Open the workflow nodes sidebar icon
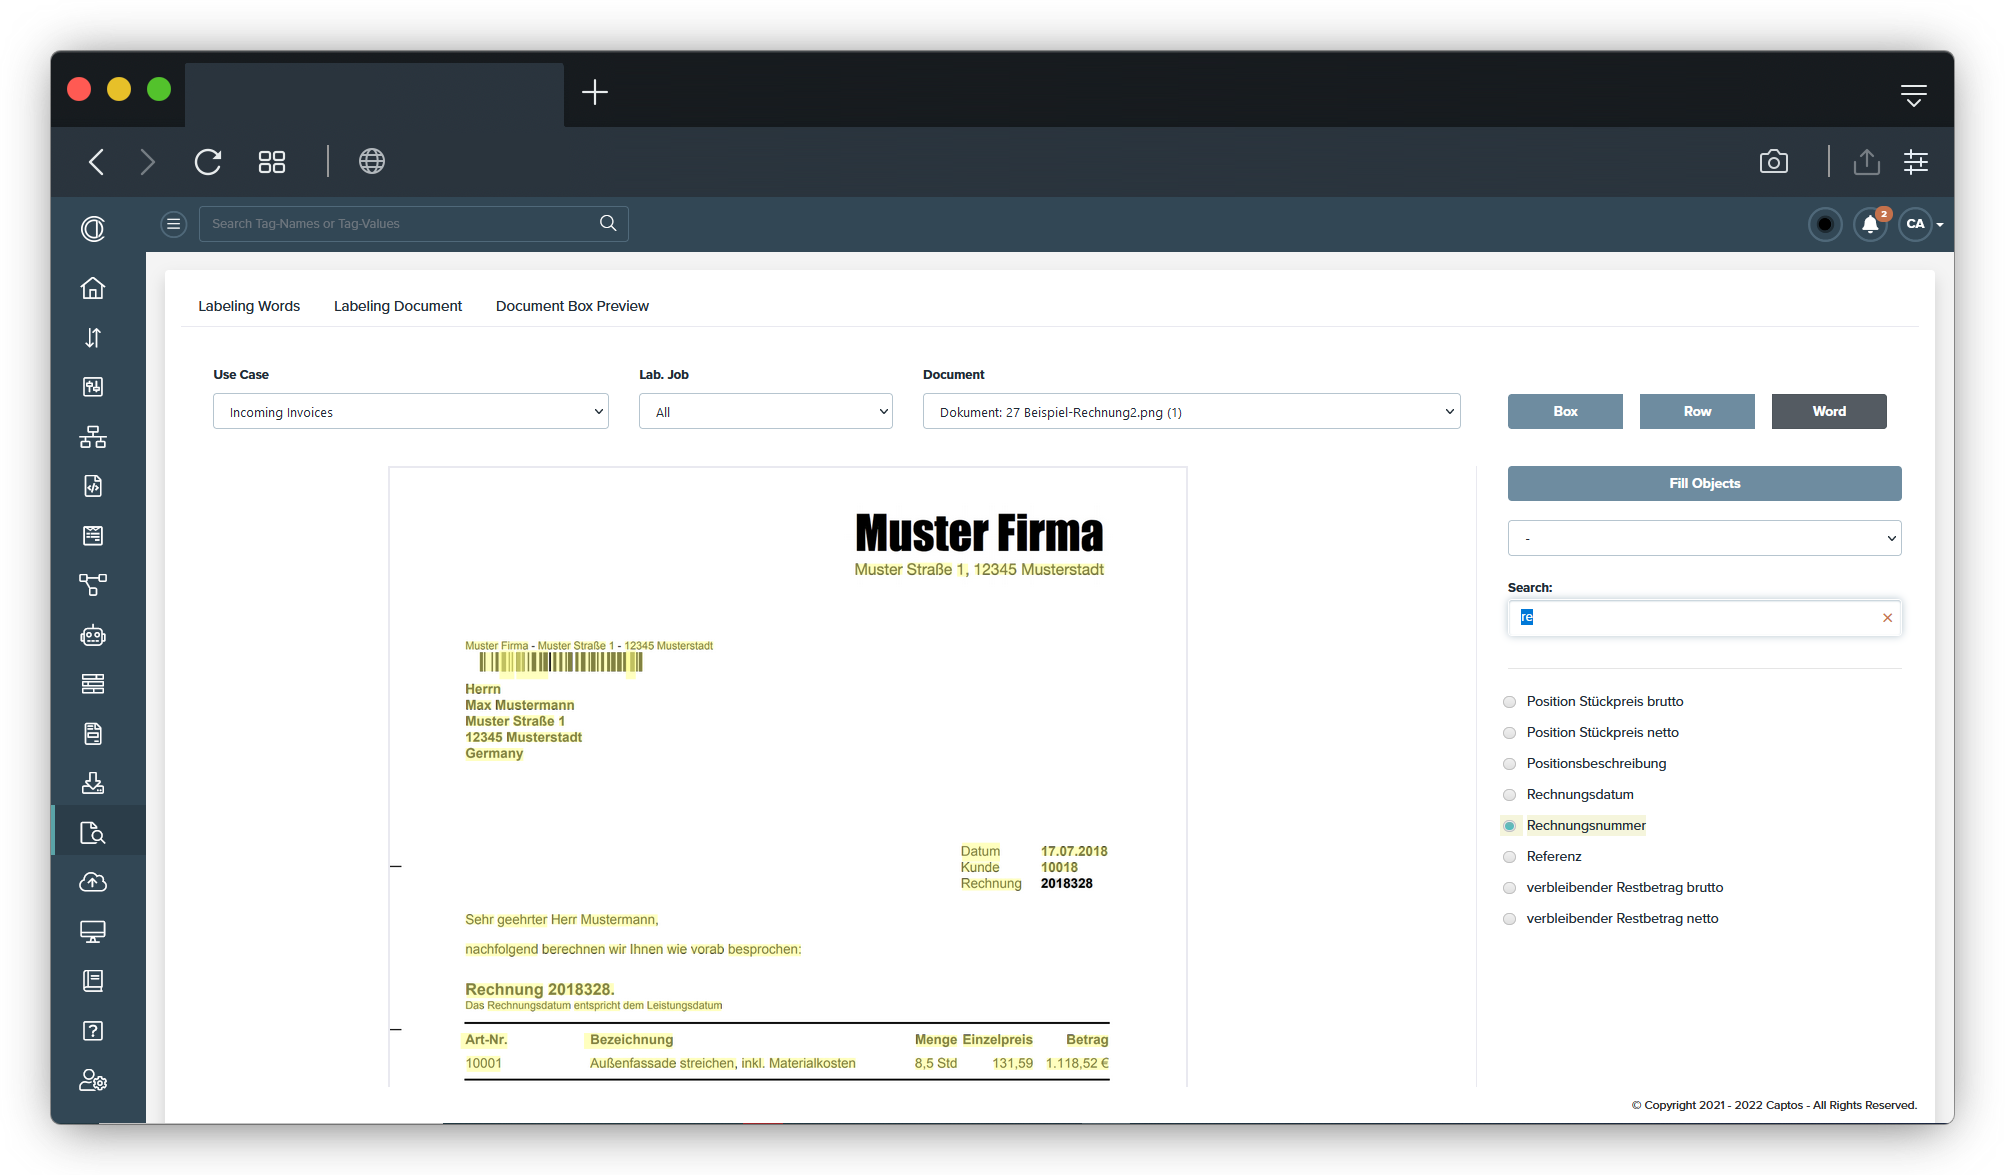Viewport: 2005px width, 1175px height. point(93,585)
